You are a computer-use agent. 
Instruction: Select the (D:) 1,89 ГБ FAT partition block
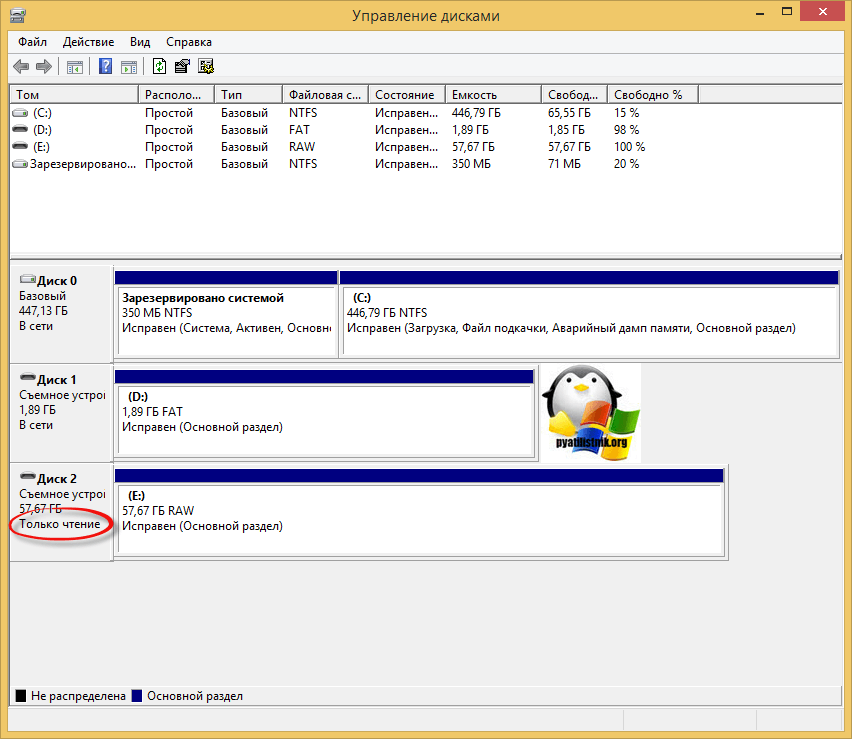[x=324, y=412]
